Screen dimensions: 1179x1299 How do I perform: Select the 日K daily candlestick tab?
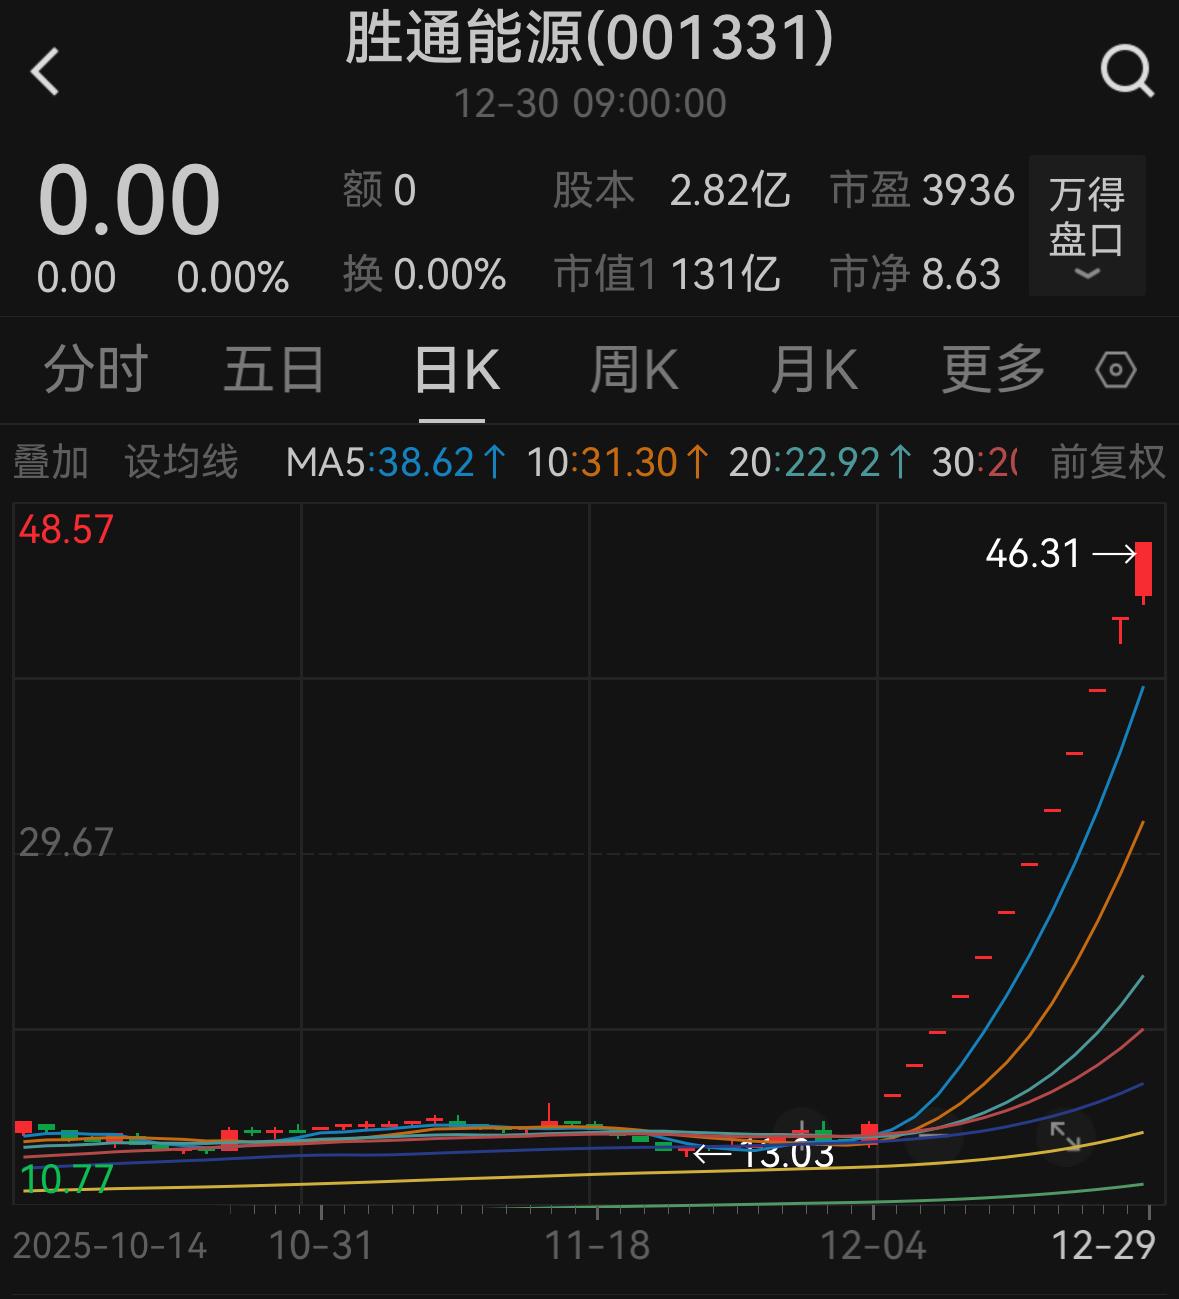456,370
